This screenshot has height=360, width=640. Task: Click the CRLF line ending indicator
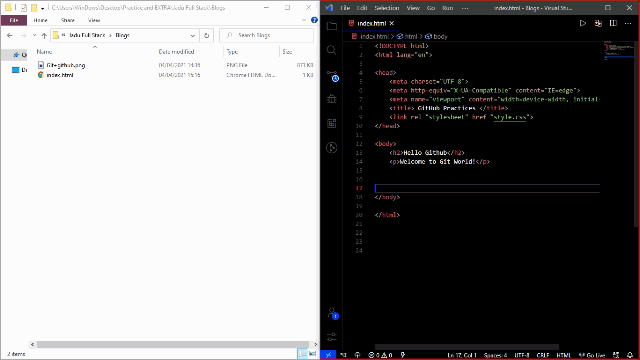542,355
